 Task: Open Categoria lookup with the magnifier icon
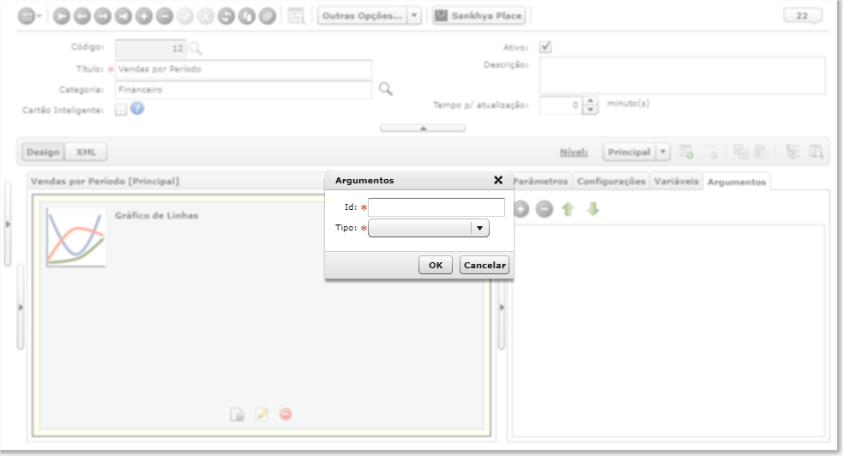385,89
